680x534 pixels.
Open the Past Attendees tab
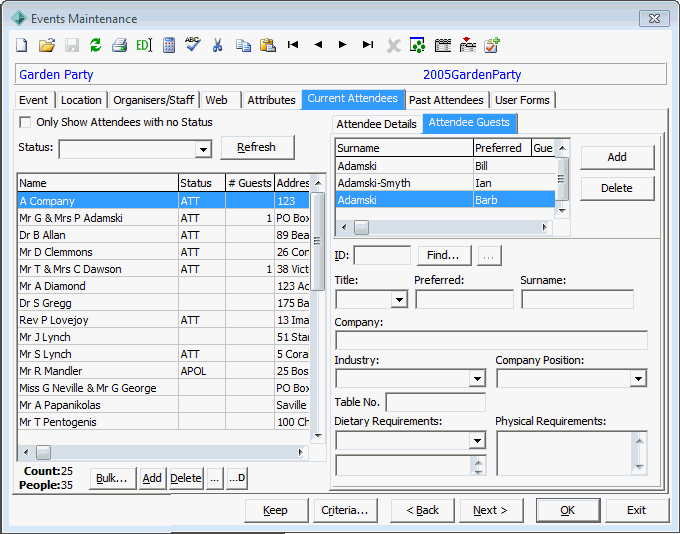point(446,100)
